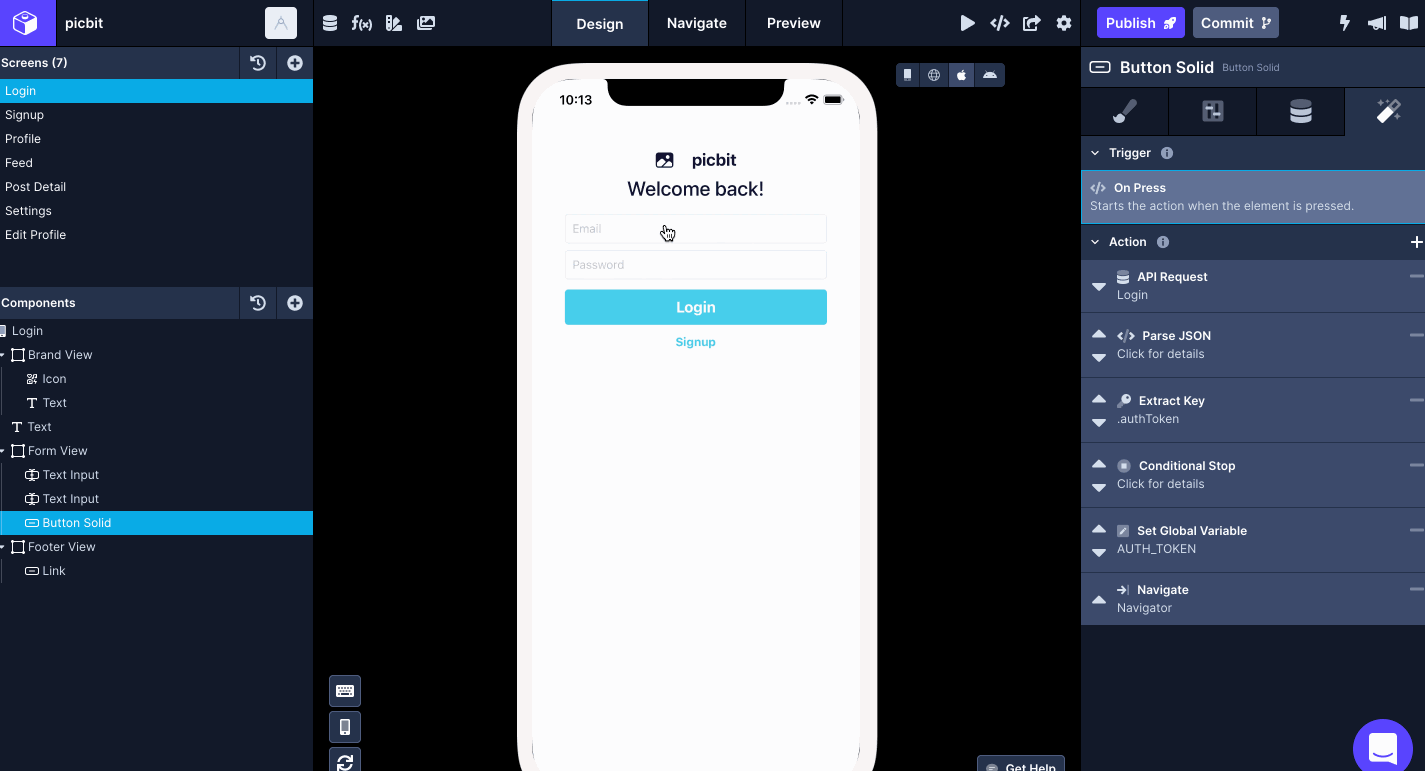Switch to the Data tab for Button Solid
Viewport: 1425px width, 771px height.
[x=1300, y=111]
